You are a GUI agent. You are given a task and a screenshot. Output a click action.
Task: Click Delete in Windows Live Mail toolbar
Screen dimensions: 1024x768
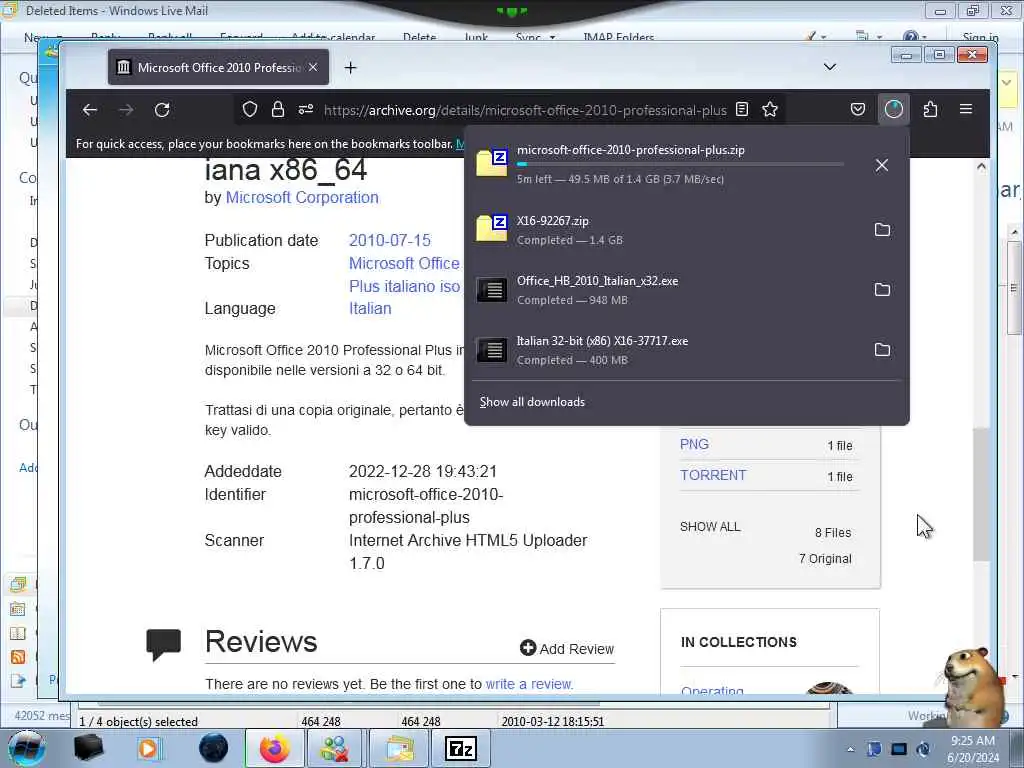click(x=419, y=37)
